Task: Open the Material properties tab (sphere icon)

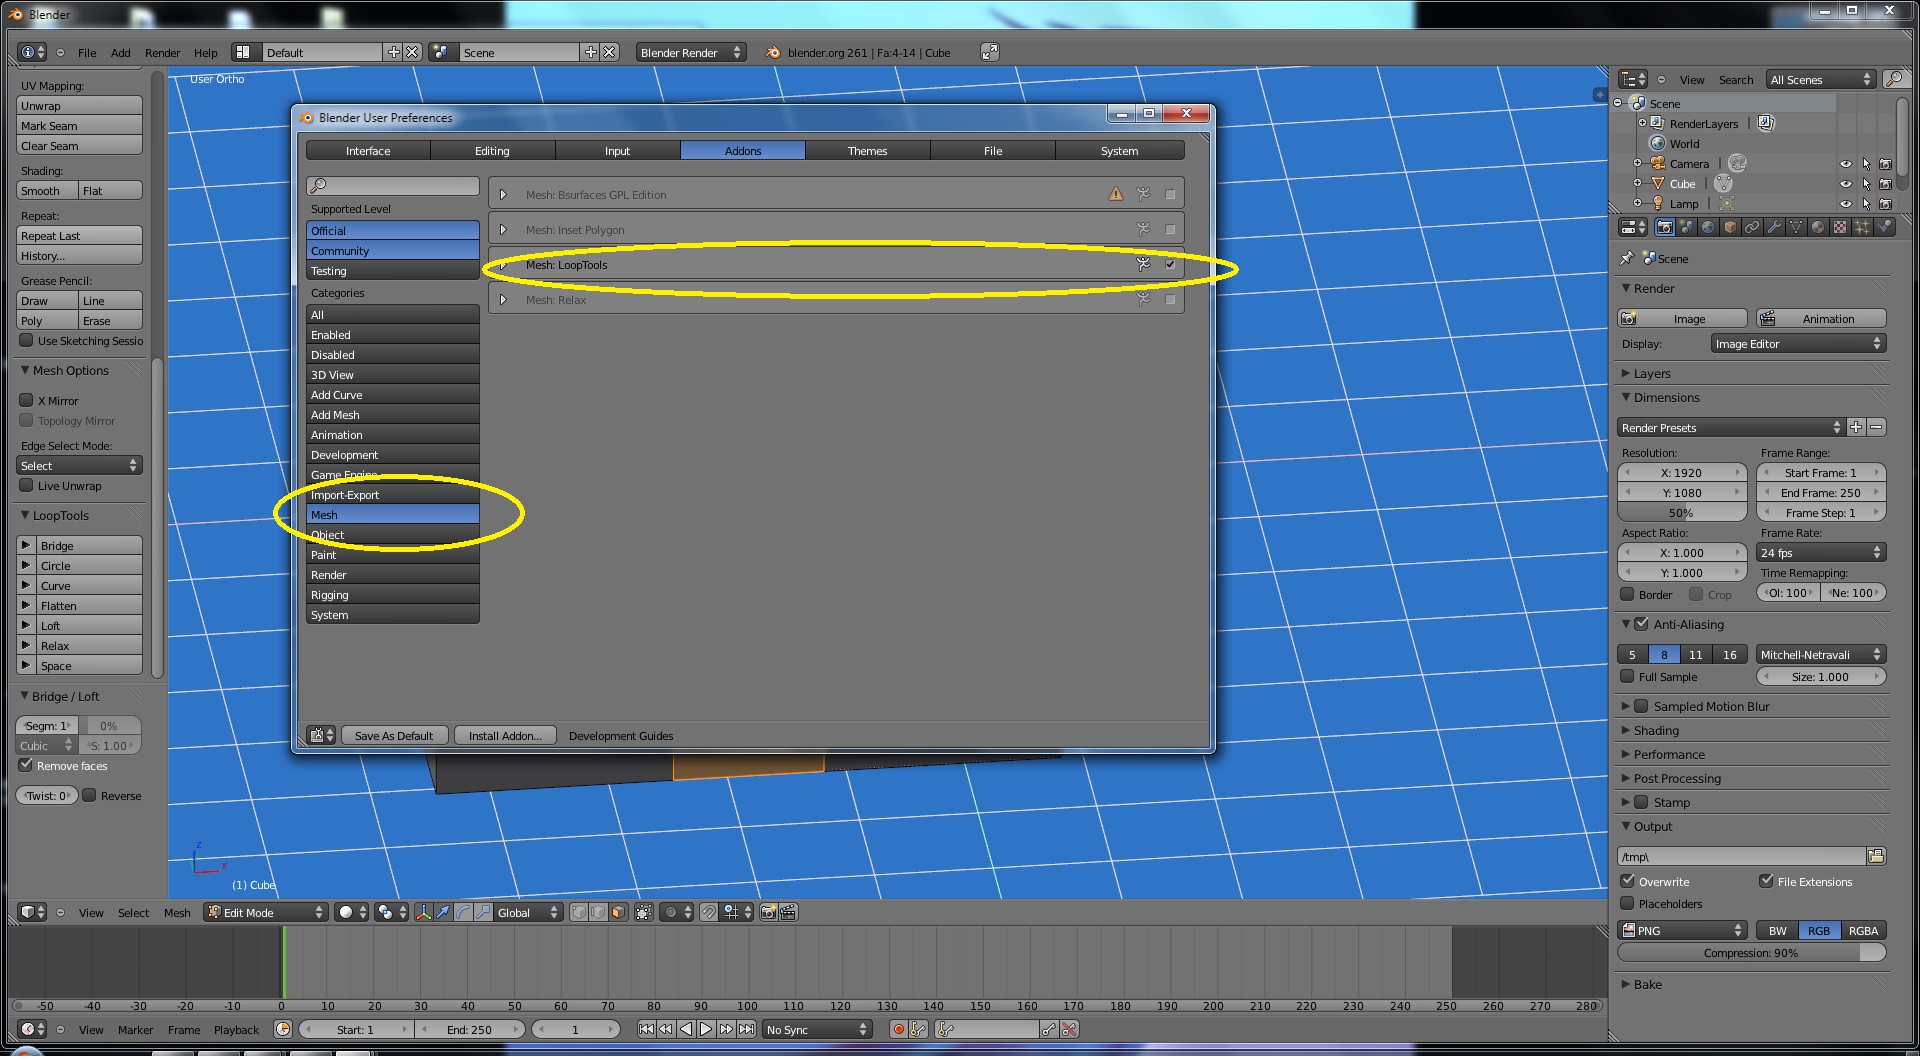Action: (1818, 228)
